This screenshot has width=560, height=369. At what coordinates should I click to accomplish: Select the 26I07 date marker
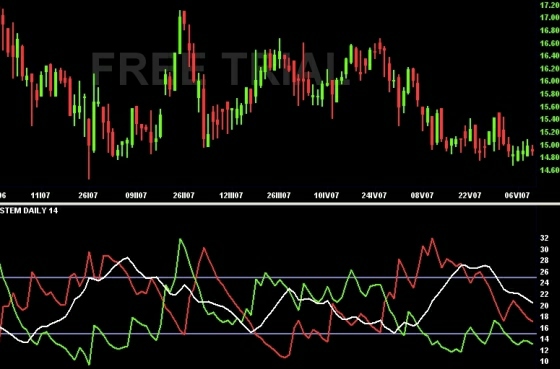tap(88, 195)
